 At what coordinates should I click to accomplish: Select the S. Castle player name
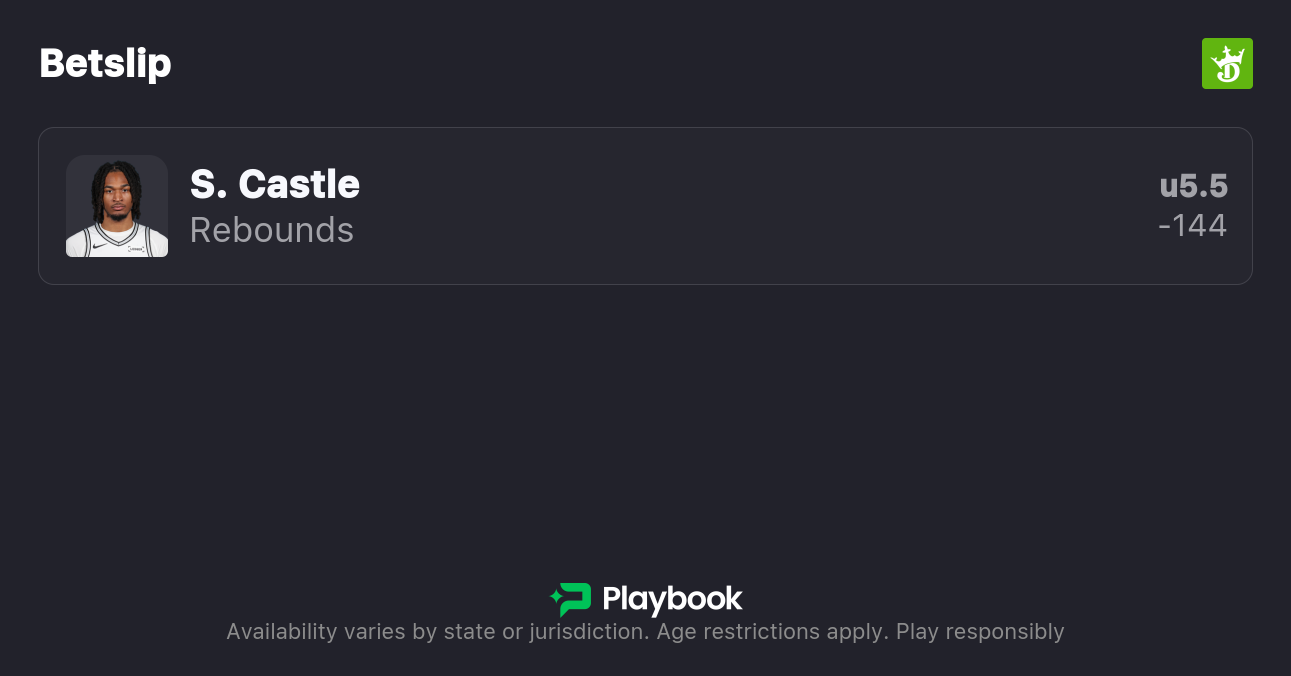275,184
